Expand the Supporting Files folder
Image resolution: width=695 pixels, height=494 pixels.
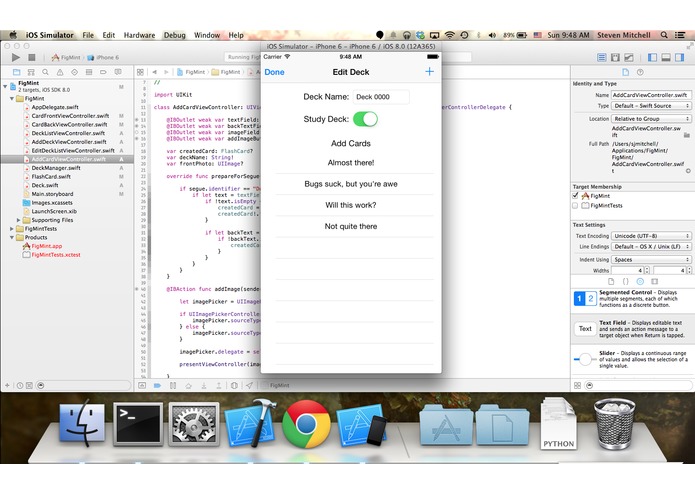tap(19, 220)
